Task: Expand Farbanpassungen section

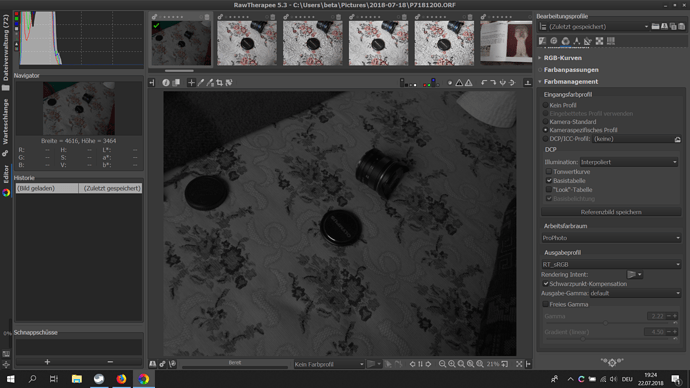Action: [570, 70]
